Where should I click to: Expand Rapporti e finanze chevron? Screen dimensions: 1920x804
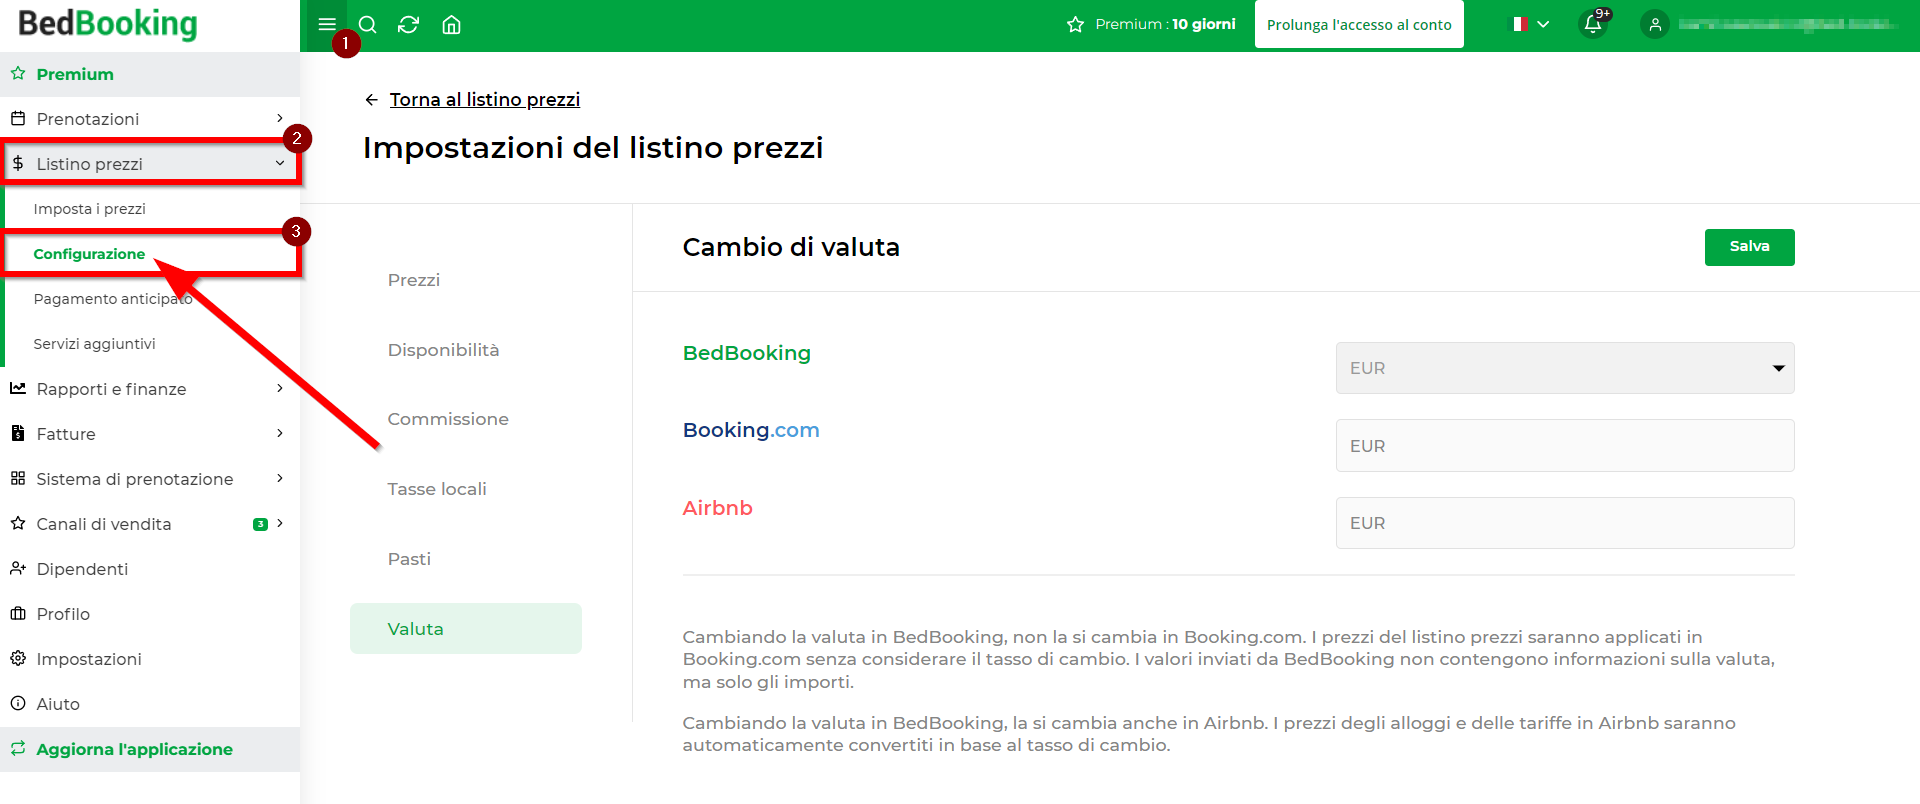[280, 388]
